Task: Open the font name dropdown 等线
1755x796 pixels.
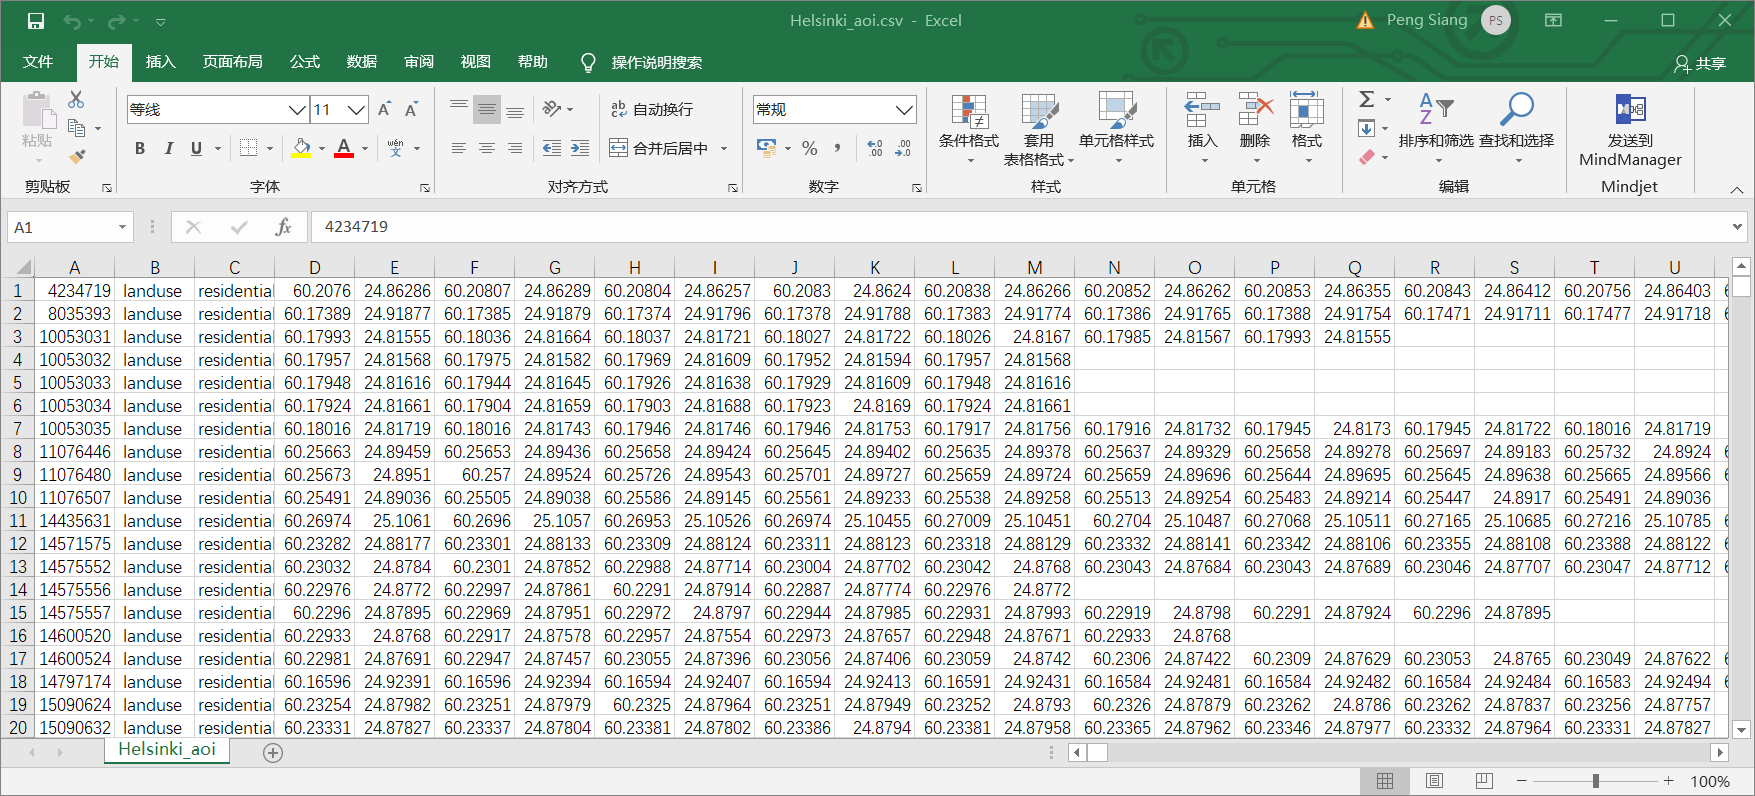Action: tap(297, 109)
